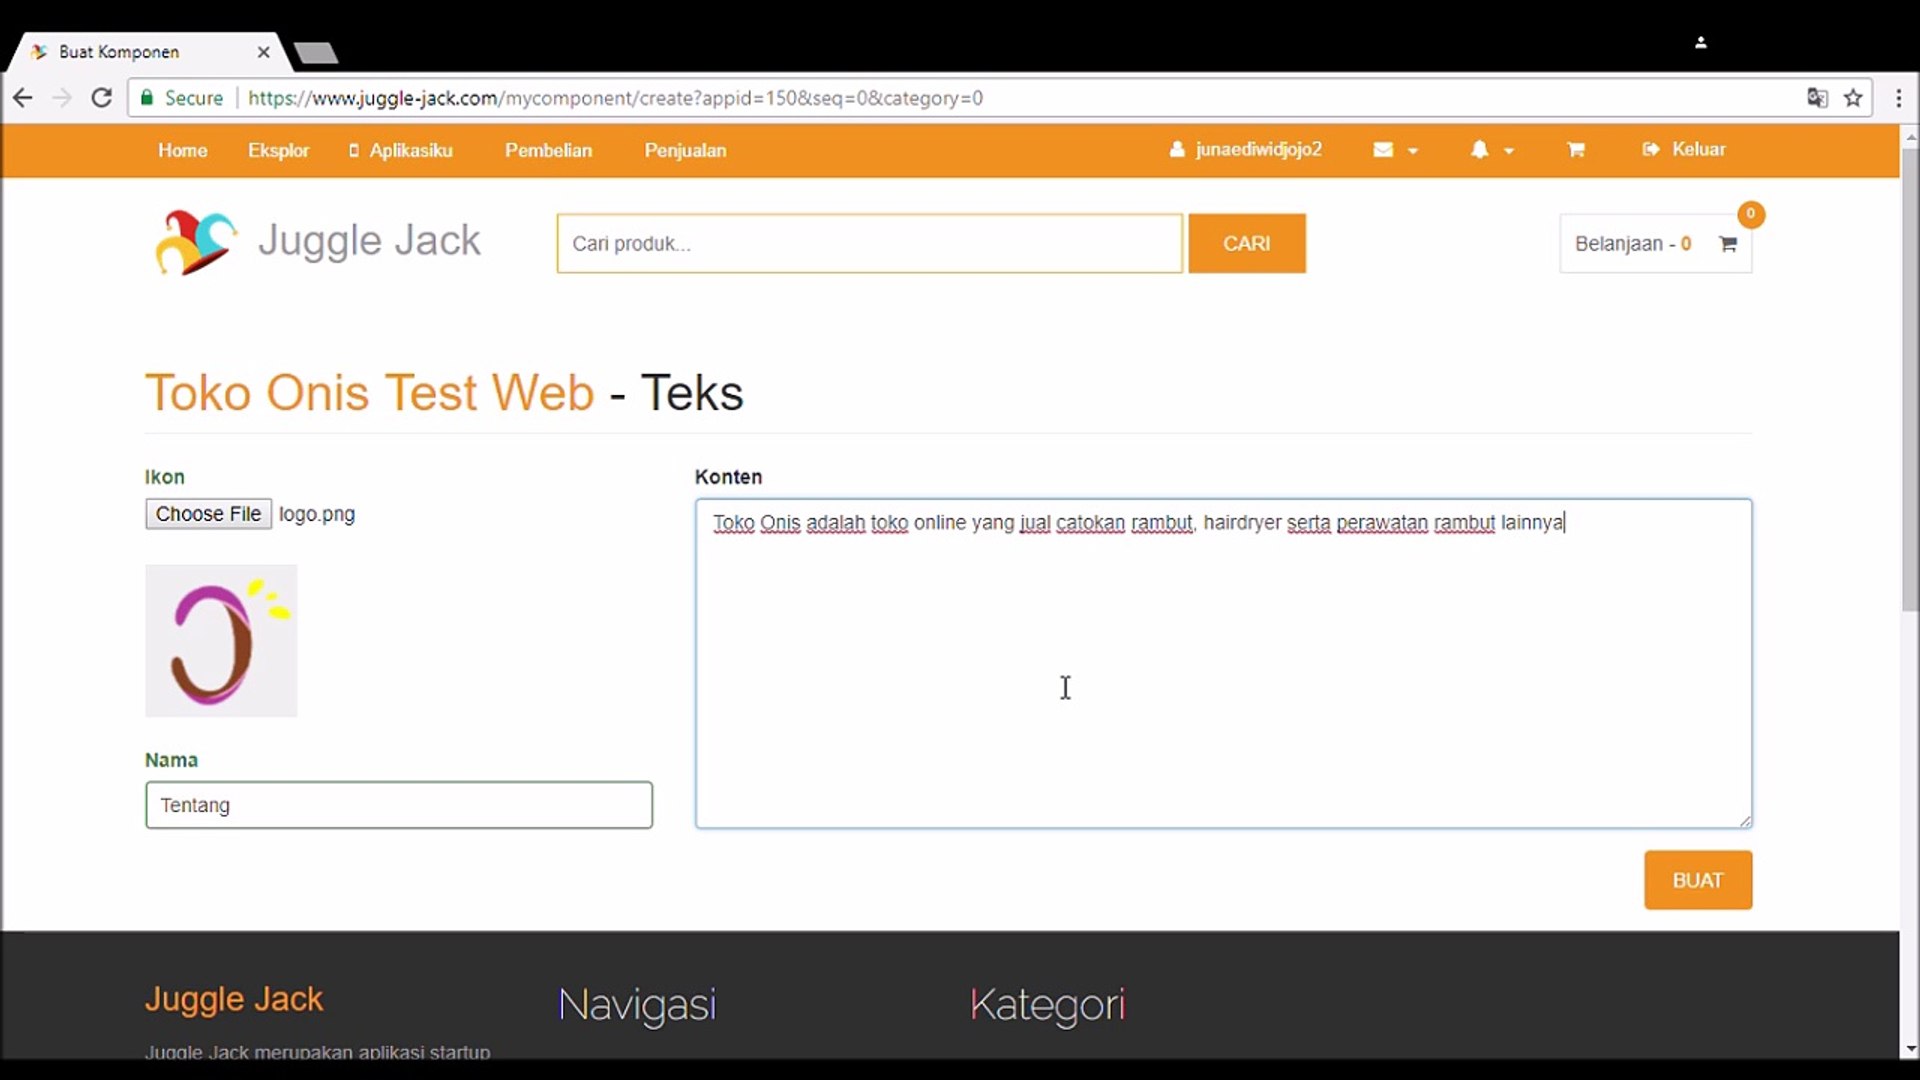The image size is (1920, 1080).
Task: Click the Konten field label
Action: tap(728, 477)
